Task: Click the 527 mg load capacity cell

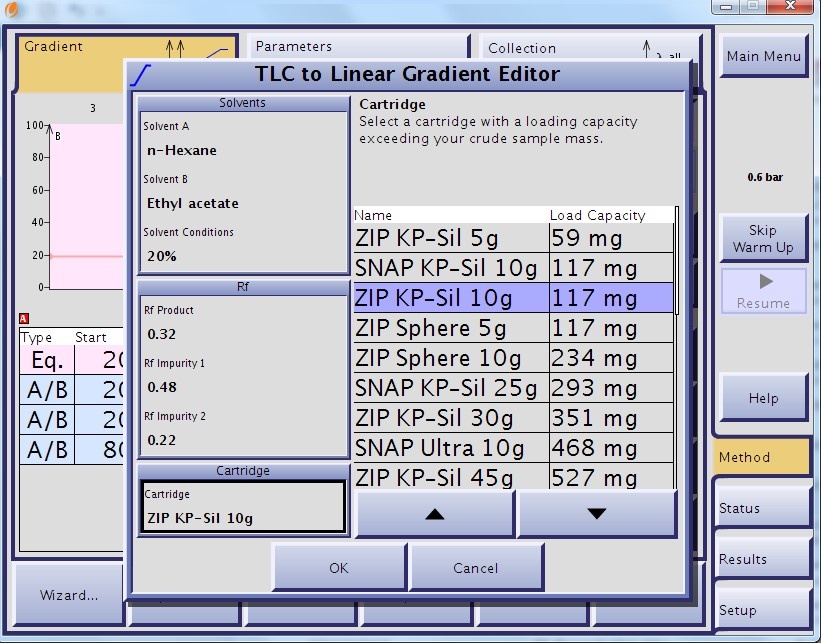Action: pos(611,476)
